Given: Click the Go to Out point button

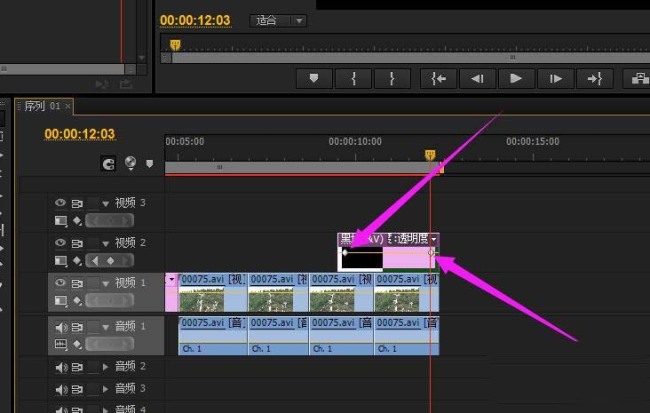Looking at the screenshot, I should [x=594, y=78].
